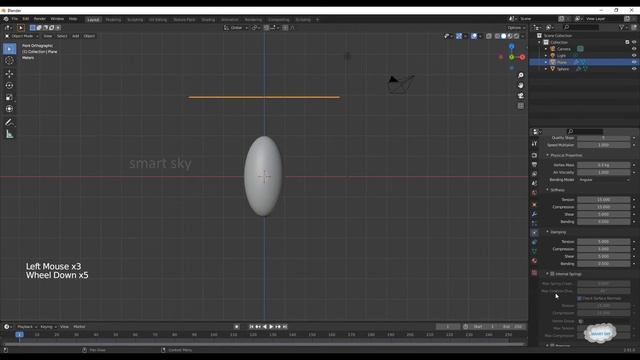
Task: Open the Object Mode dropdown
Action: pos(21,36)
